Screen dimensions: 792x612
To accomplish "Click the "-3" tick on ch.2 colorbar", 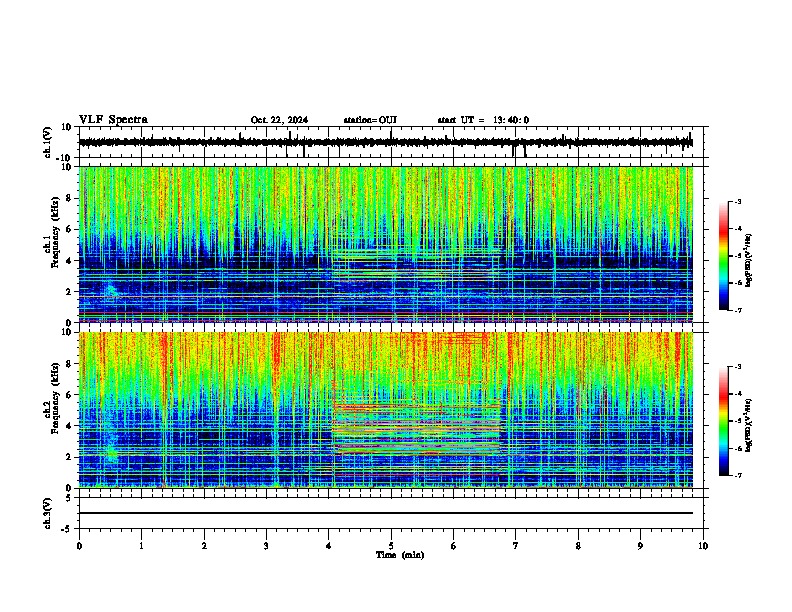I will tap(738, 367).
